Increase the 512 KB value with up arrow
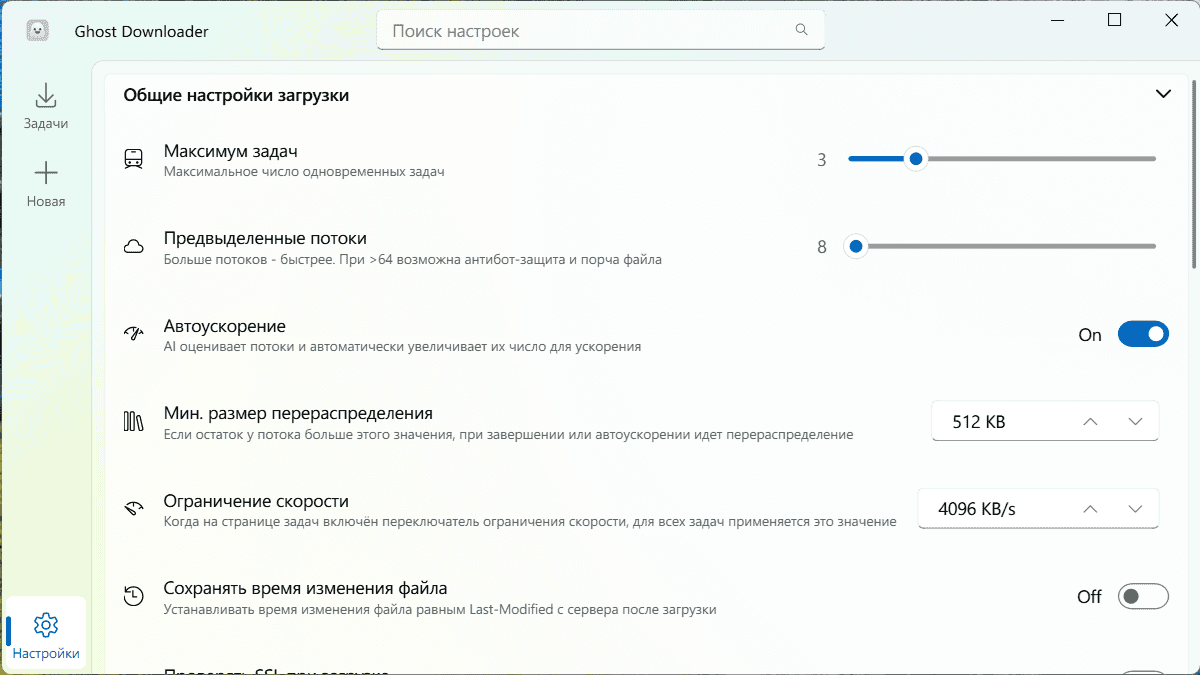The image size is (1200, 675). point(1091,421)
